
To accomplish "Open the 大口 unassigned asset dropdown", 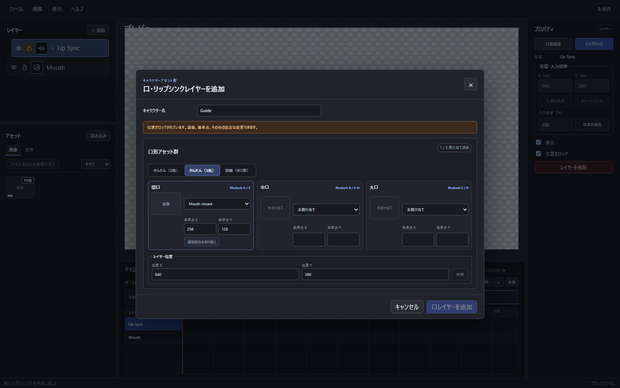I will (x=435, y=209).
